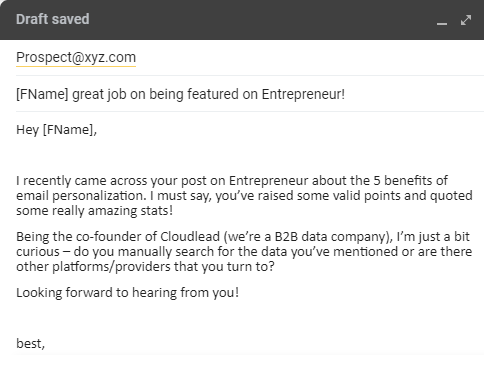
Task: Place cursor after 'amazing stats!'
Action: pos(174,211)
